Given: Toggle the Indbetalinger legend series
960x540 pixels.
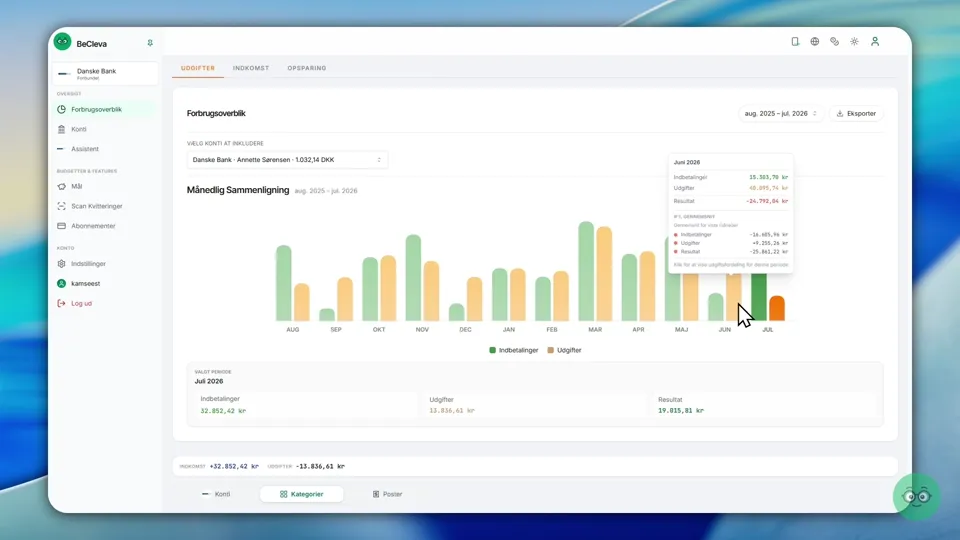Looking at the screenshot, I should [x=513, y=350].
